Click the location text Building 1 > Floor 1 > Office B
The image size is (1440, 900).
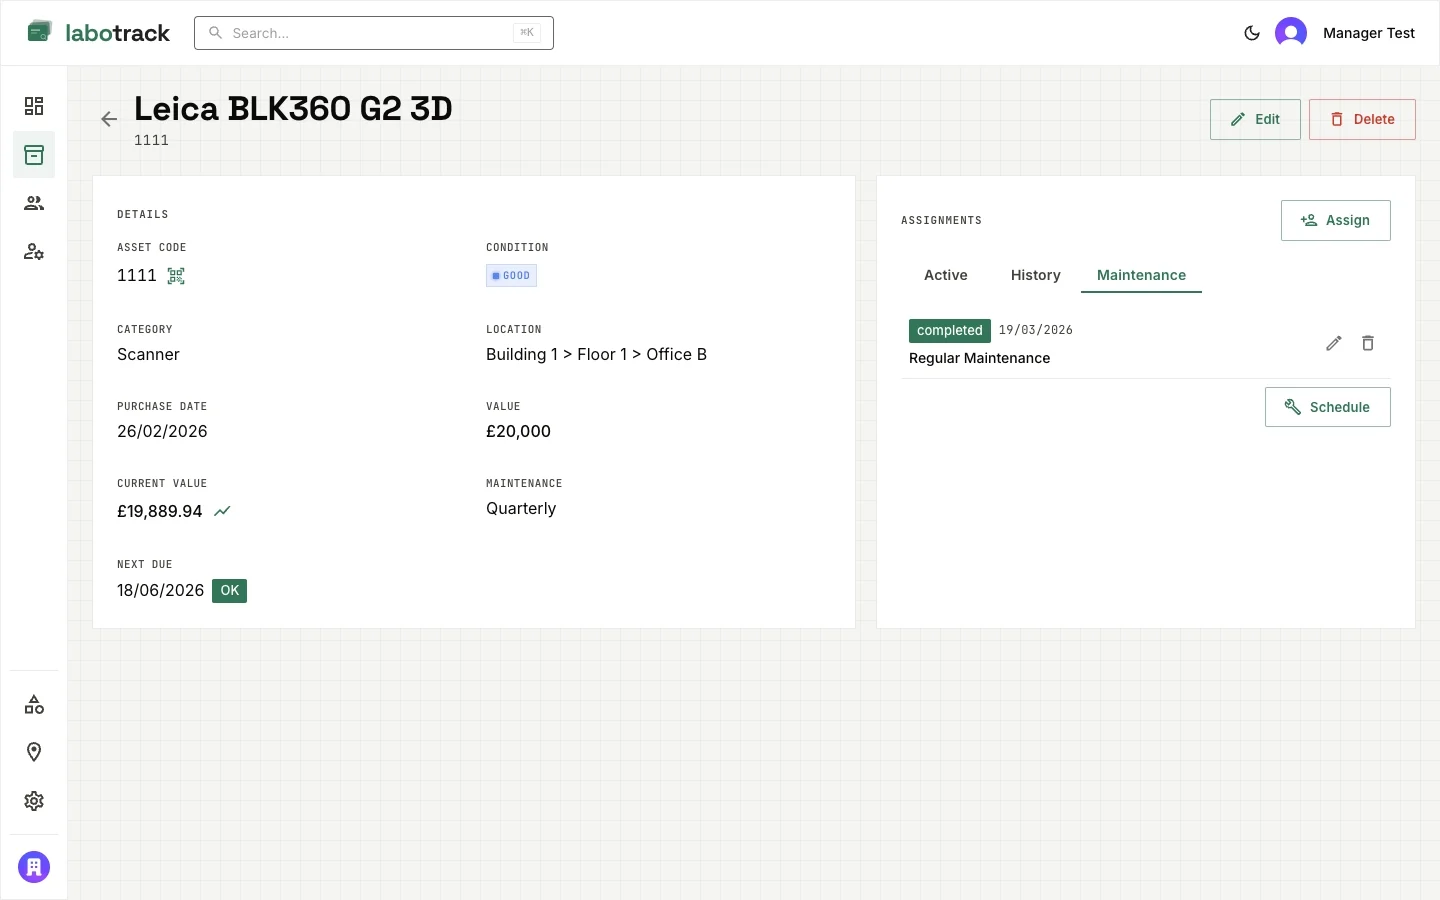coord(596,354)
